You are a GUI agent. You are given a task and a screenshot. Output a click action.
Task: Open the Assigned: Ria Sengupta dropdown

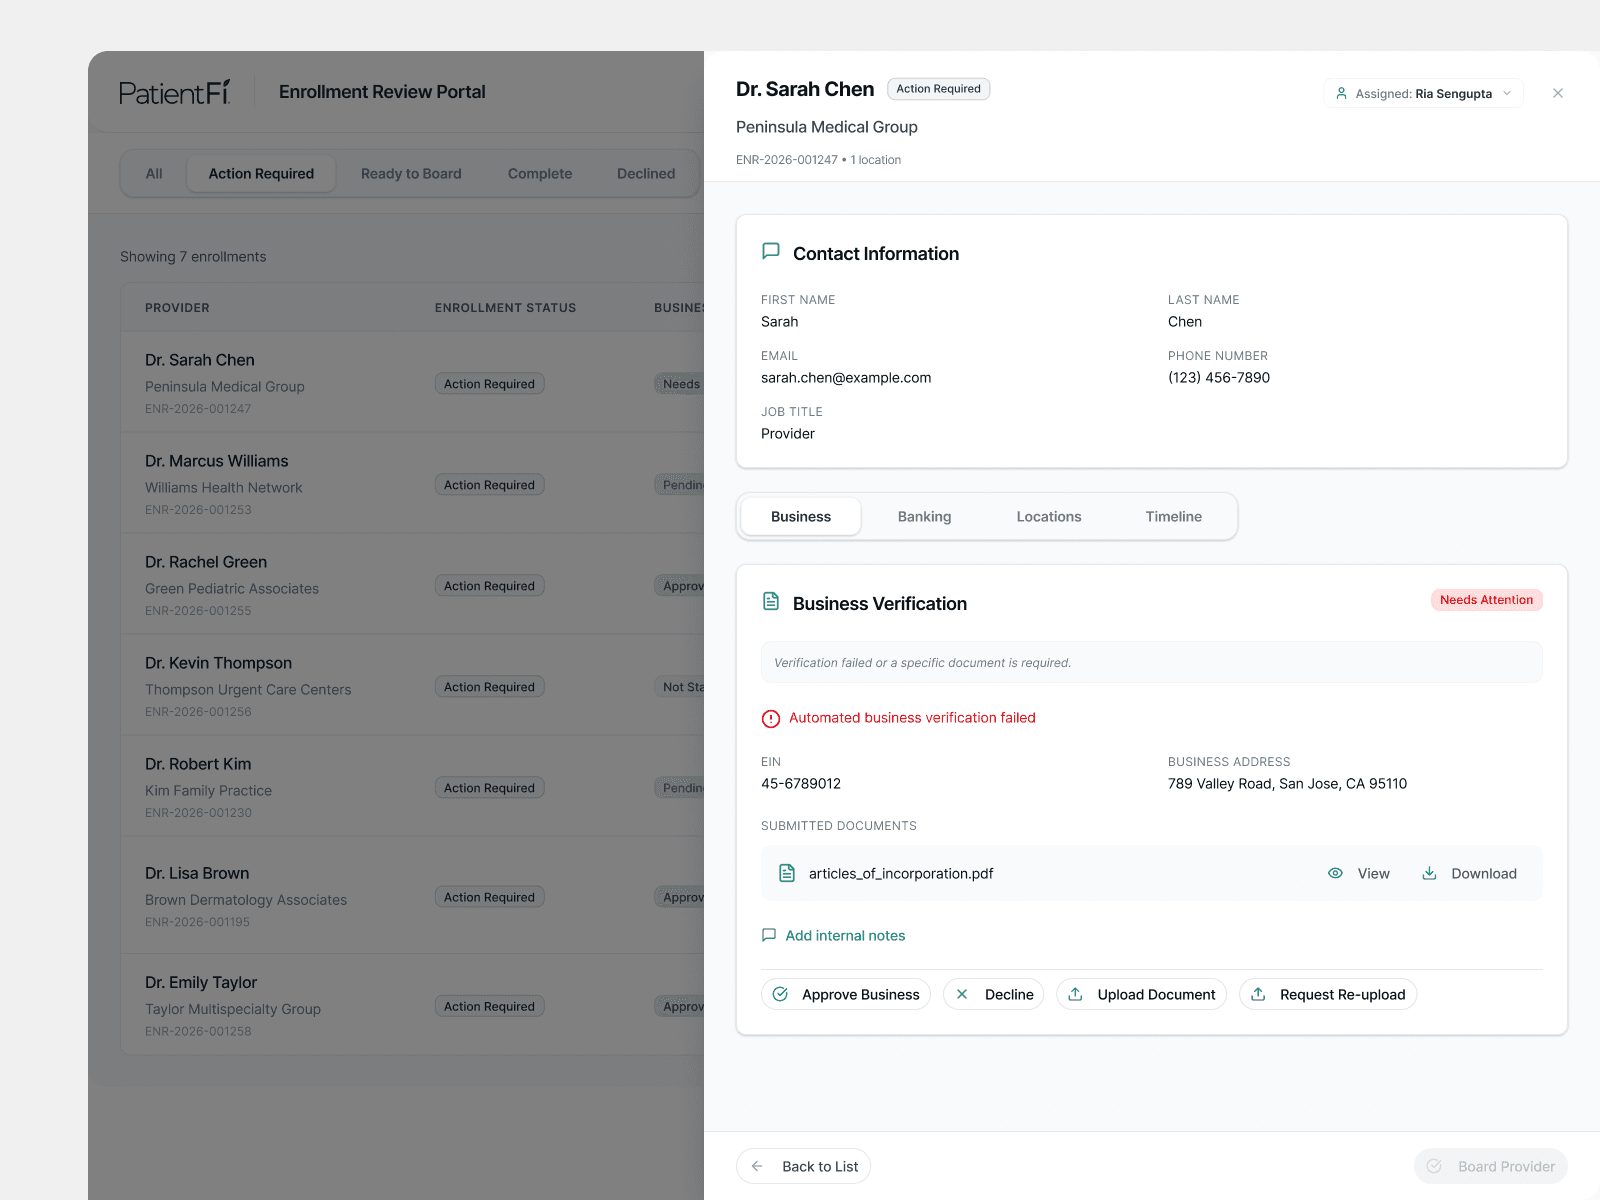1423,93
